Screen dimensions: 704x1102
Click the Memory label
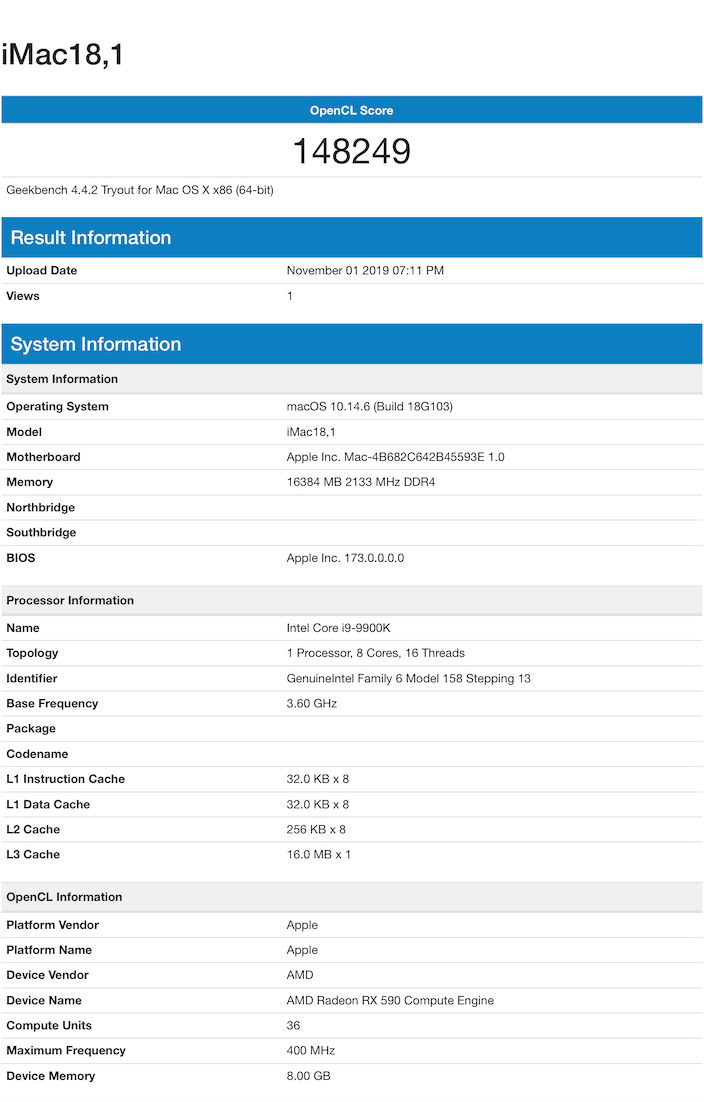click(30, 482)
